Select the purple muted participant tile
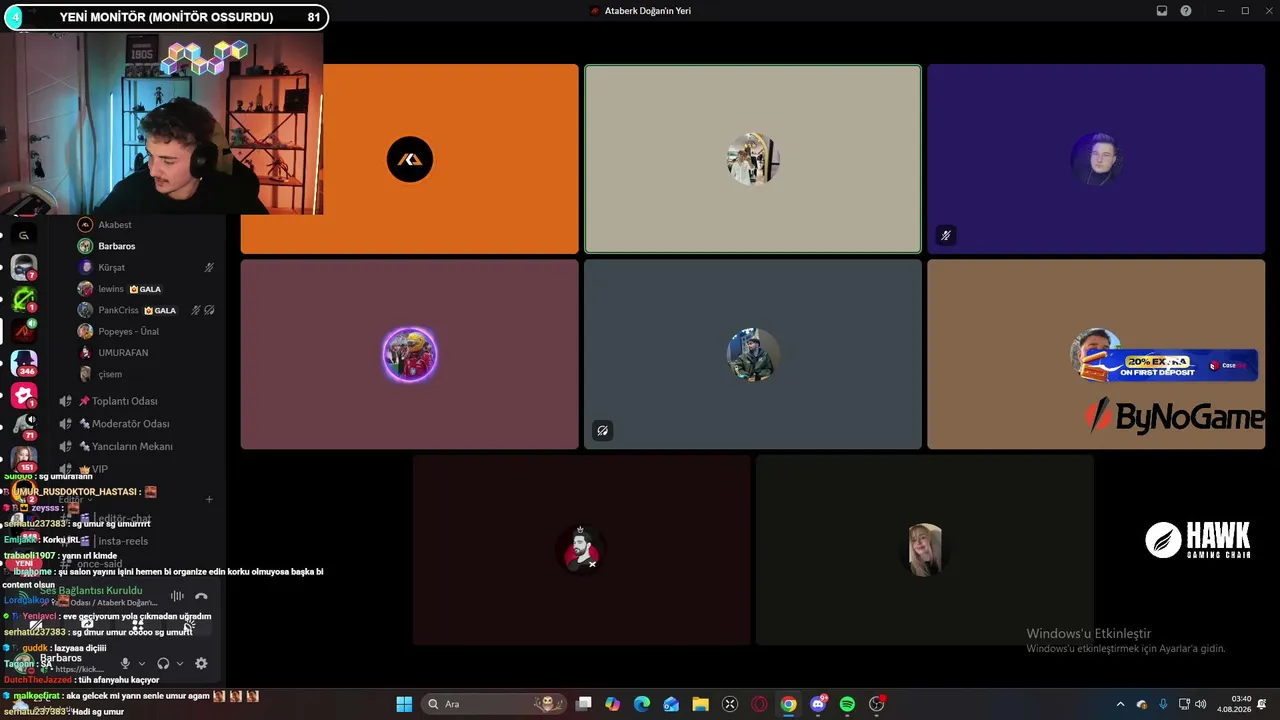The width and height of the screenshot is (1280, 720). pos(1096,159)
